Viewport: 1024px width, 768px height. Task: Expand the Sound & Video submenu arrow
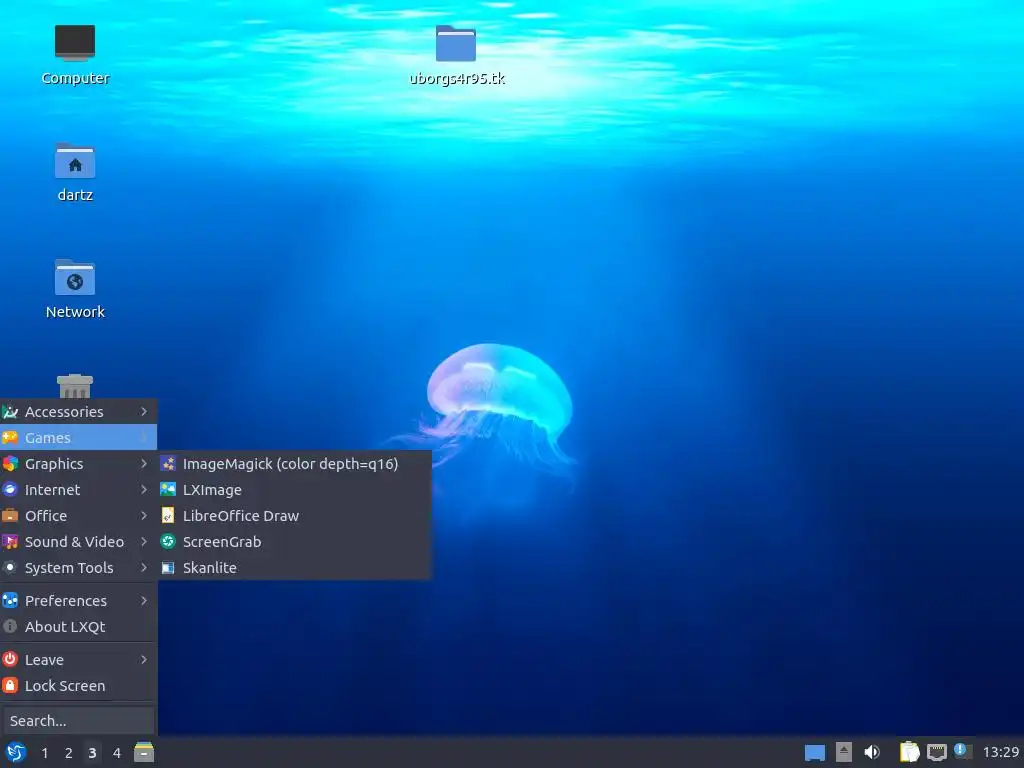tap(144, 541)
